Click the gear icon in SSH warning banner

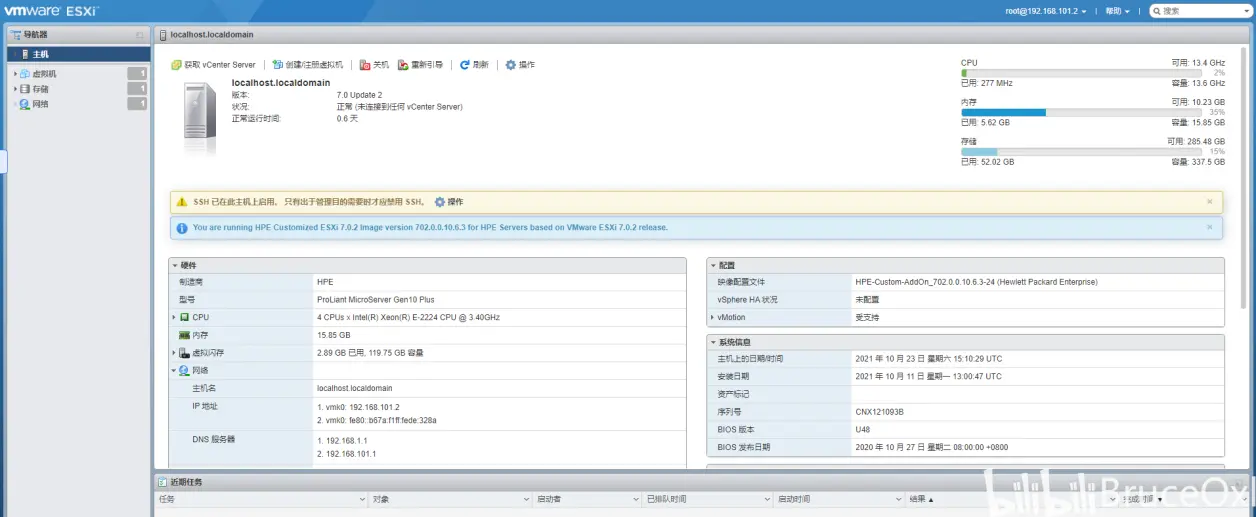440,202
